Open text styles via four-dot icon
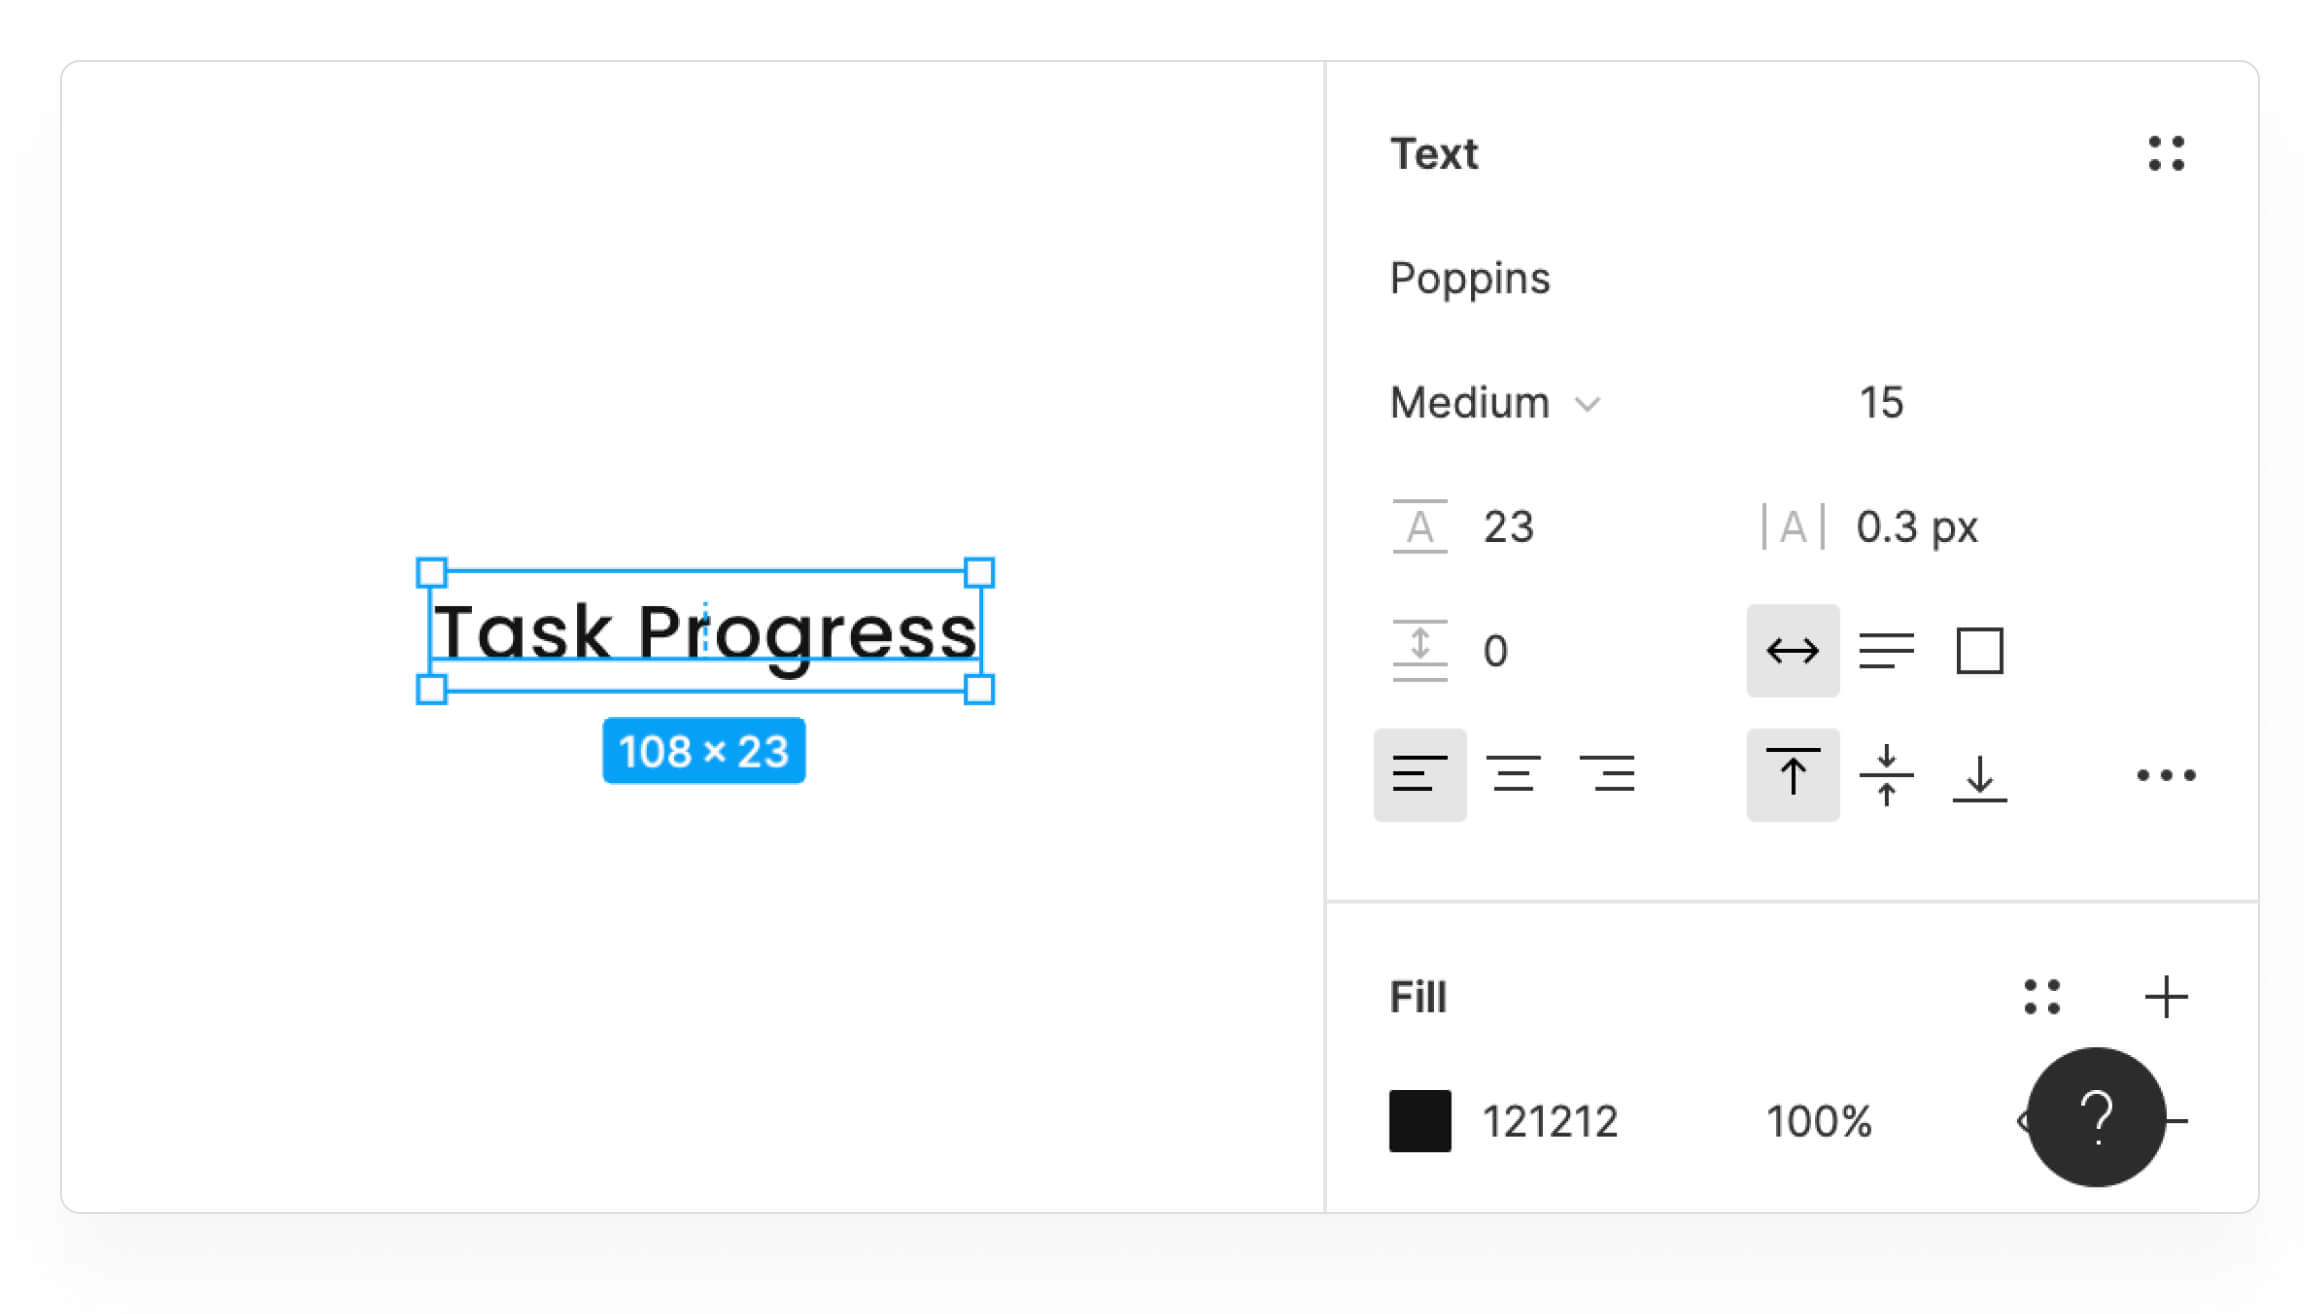Viewport: 2320px width, 1314px height. click(2166, 154)
